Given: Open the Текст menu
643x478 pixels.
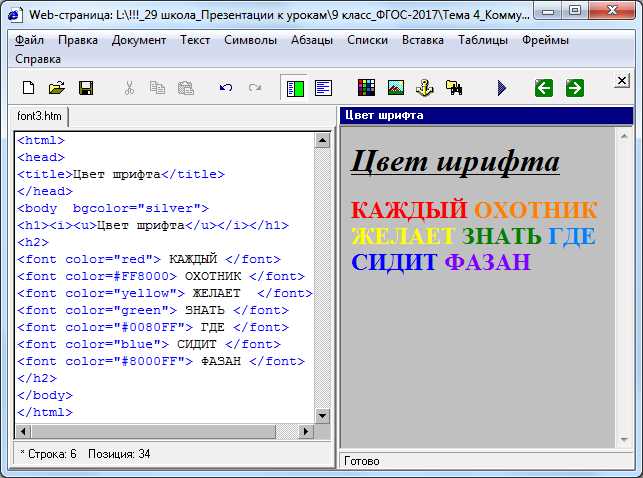Looking at the screenshot, I should click(x=195, y=40).
